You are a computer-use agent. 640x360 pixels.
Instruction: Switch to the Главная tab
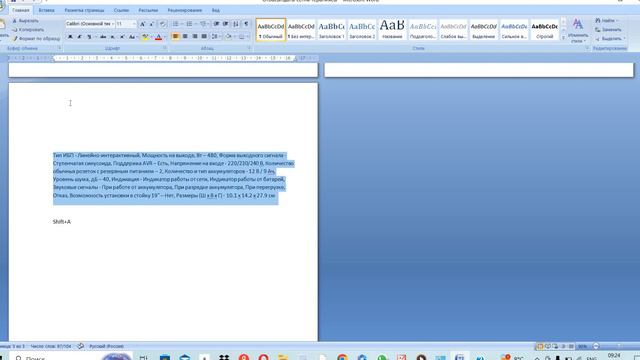click(20, 10)
